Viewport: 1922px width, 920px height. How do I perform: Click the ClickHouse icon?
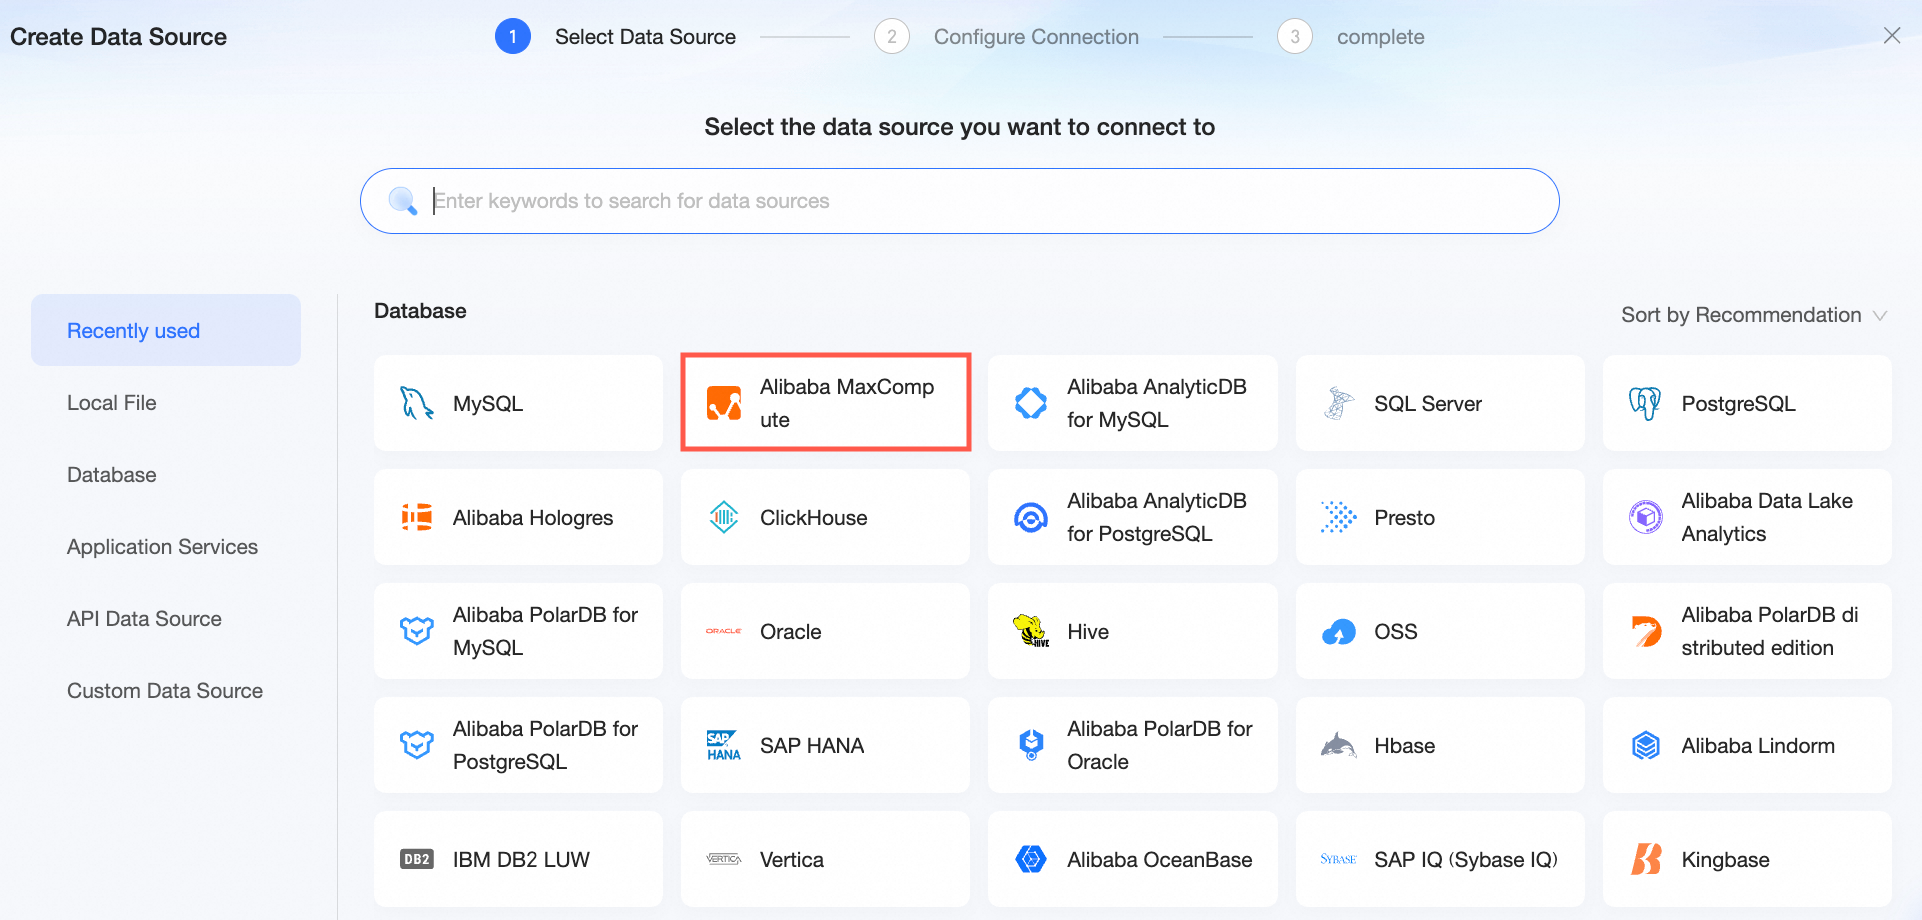[x=724, y=517]
